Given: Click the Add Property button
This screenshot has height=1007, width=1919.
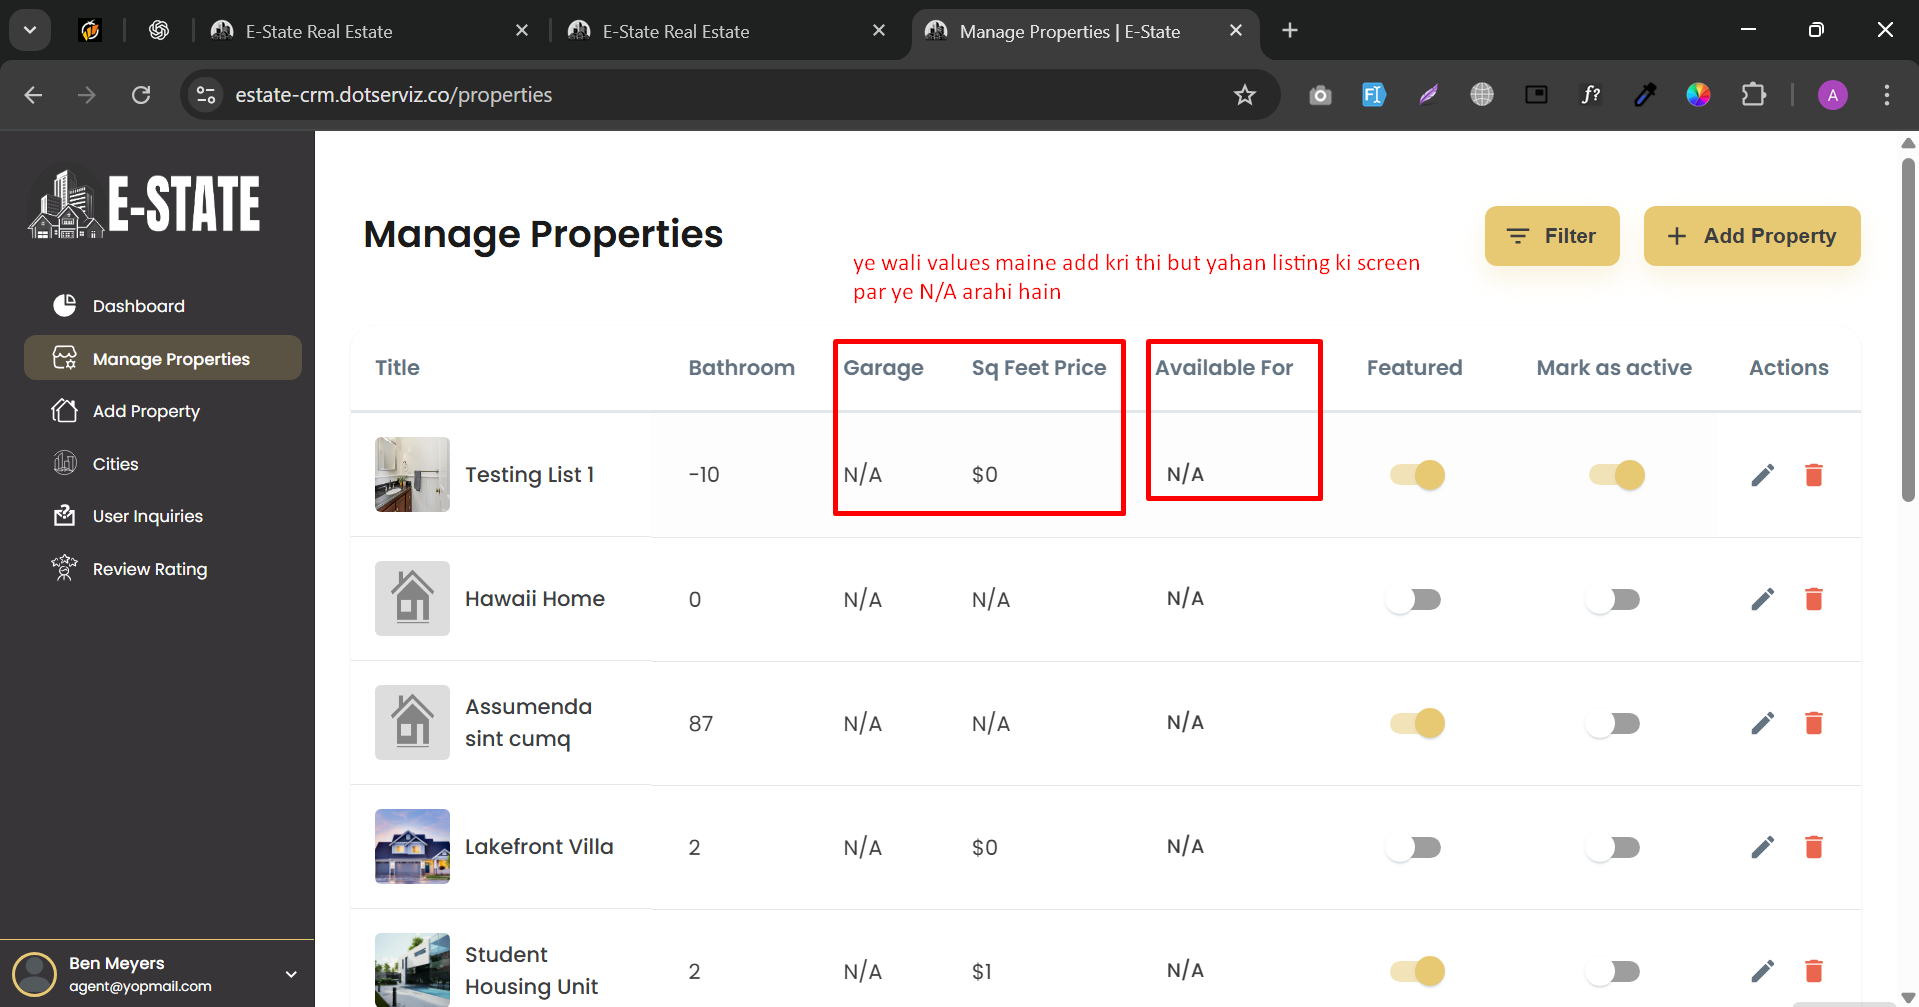Looking at the screenshot, I should click(x=1751, y=236).
